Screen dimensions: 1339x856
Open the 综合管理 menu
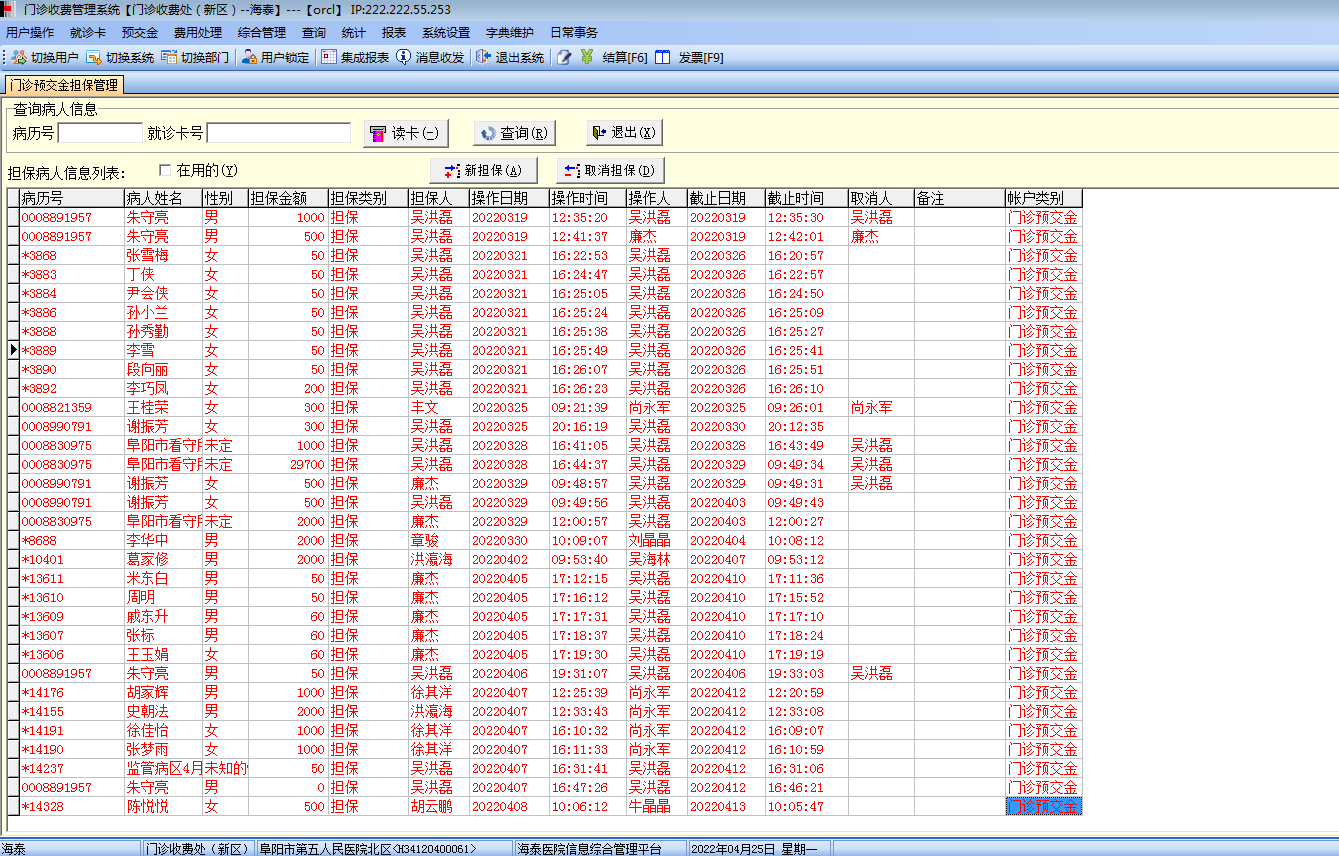[x=261, y=33]
